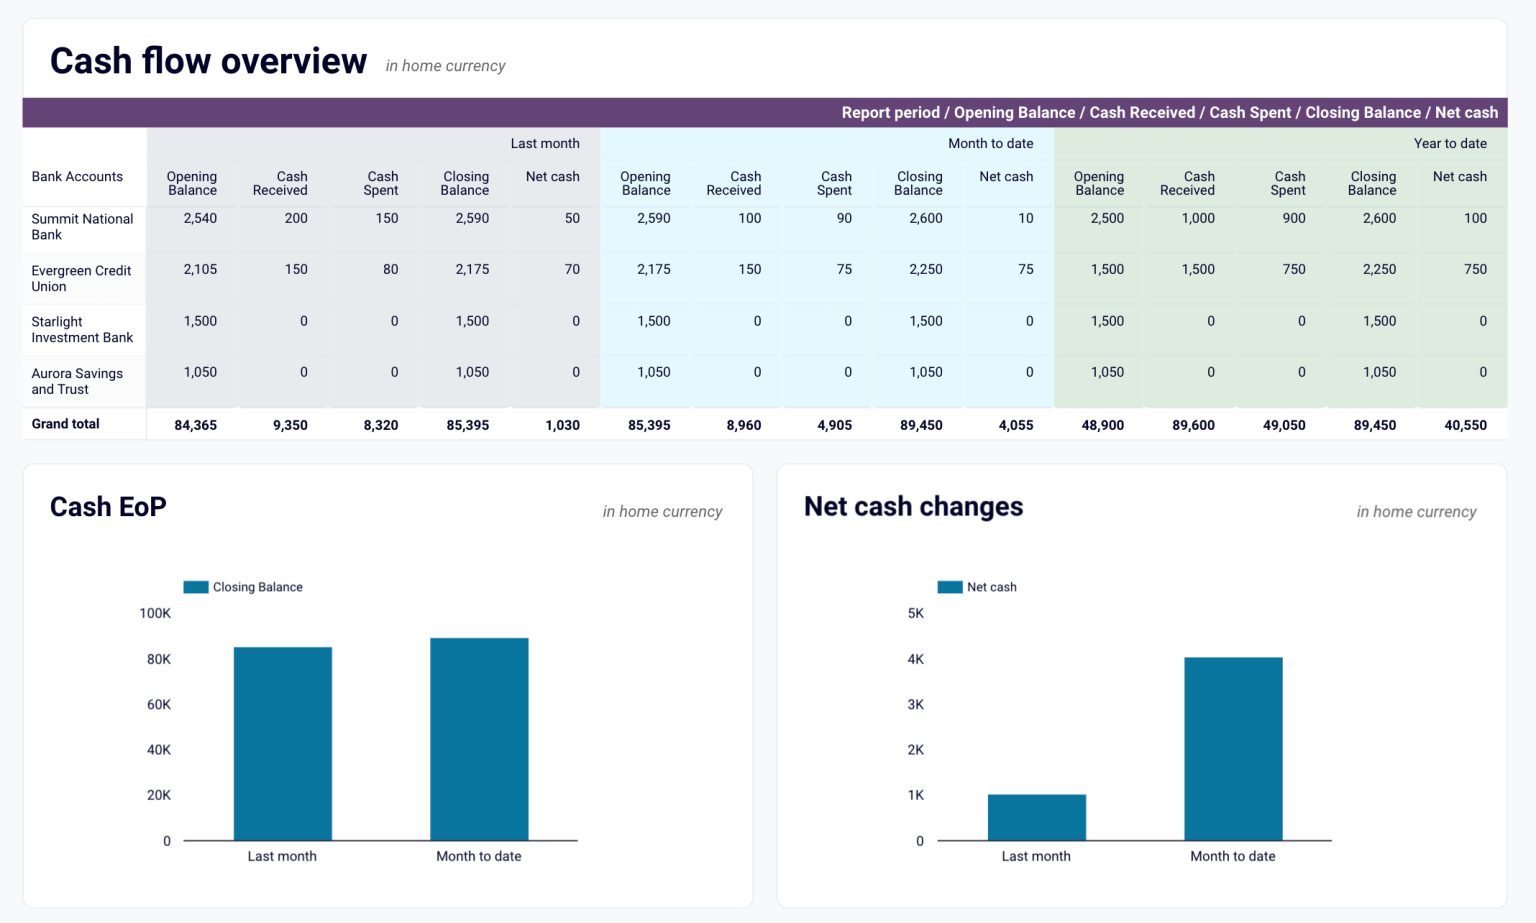Click the Bank Accounts column header
Image resolution: width=1536 pixels, height=923 pixels.
pos(77,176)
